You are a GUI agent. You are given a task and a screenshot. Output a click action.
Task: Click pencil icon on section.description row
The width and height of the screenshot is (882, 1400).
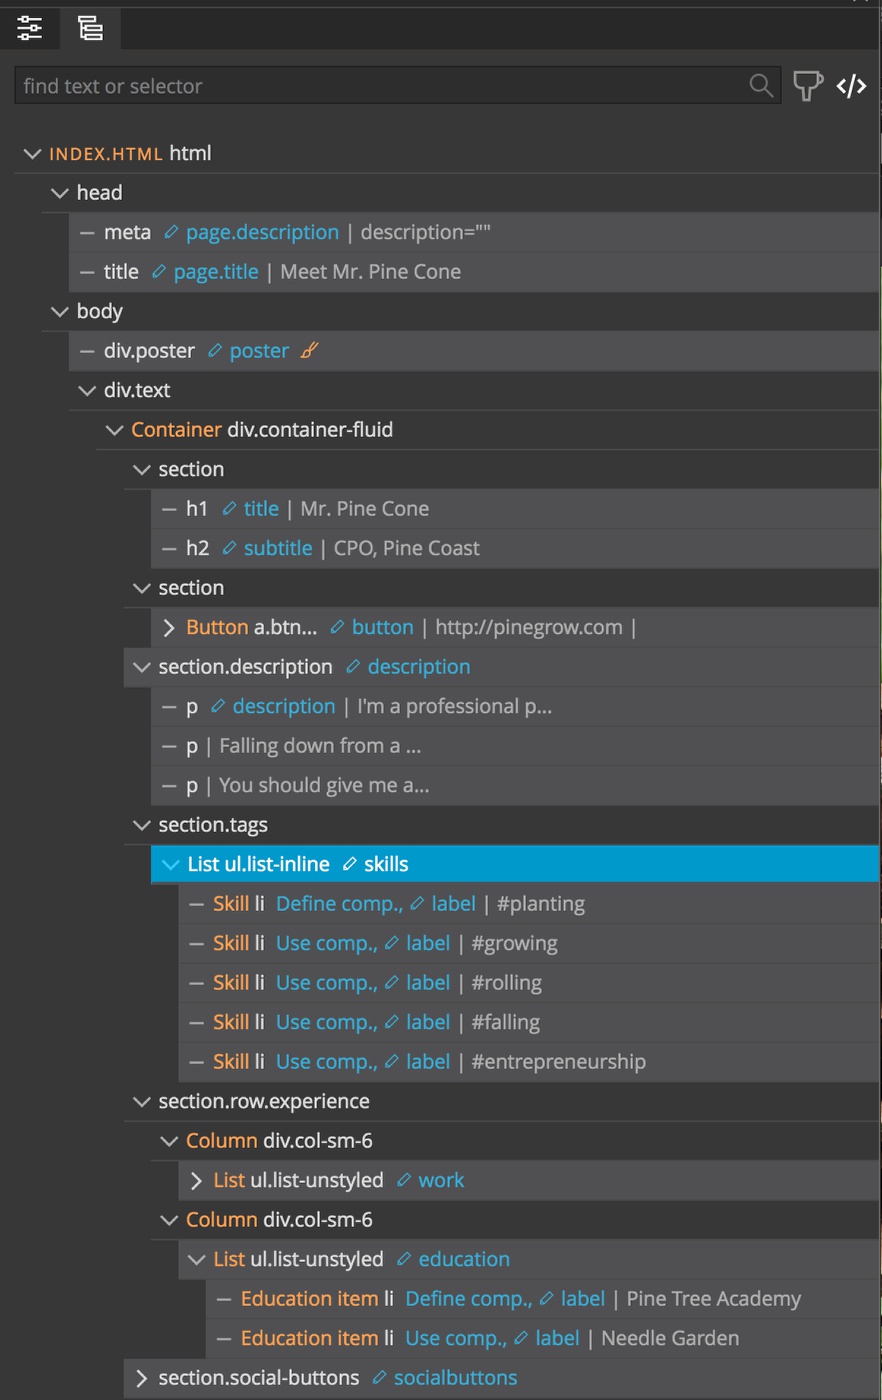click(x=353, y=667)
